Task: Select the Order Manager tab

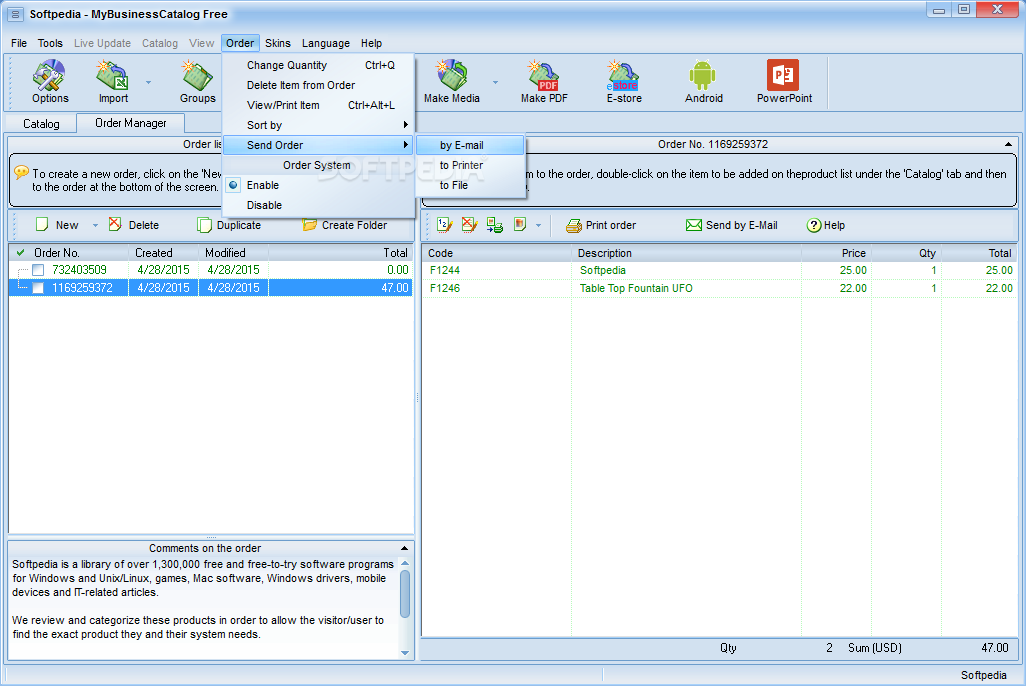Action: pyautogui.click(x=130, y=123)
